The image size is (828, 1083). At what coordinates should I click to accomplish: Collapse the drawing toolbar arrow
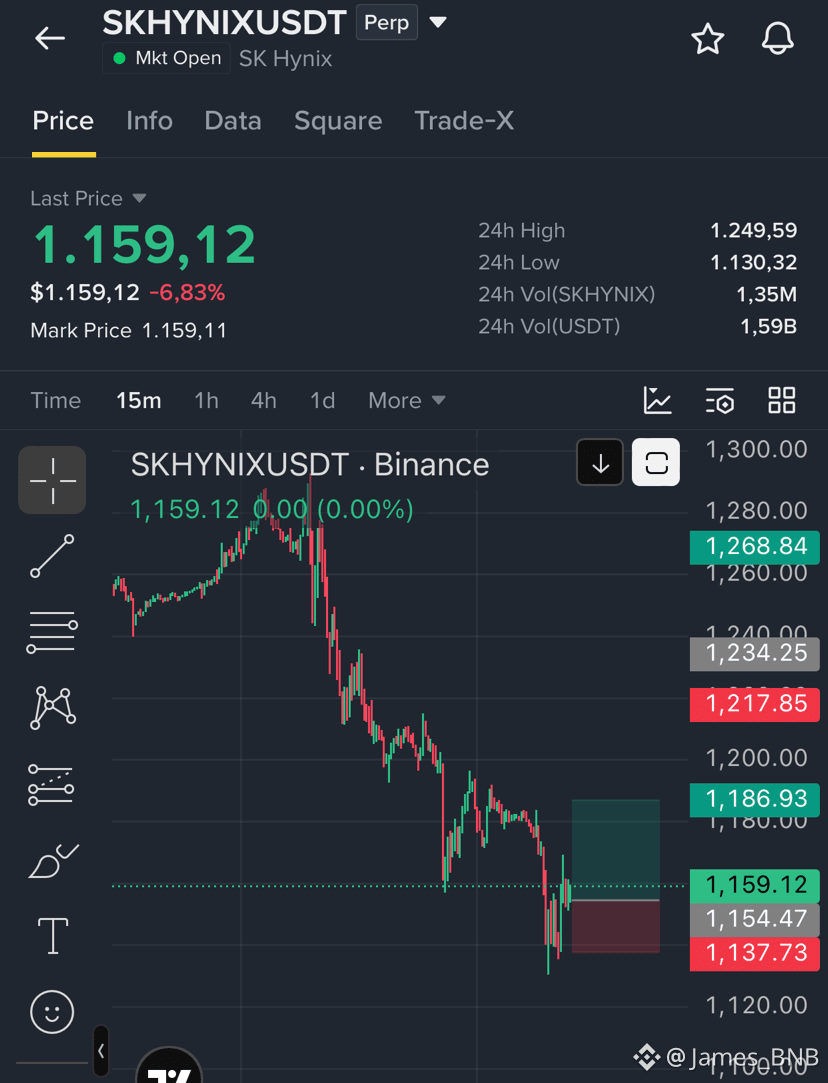(101, 1051)
